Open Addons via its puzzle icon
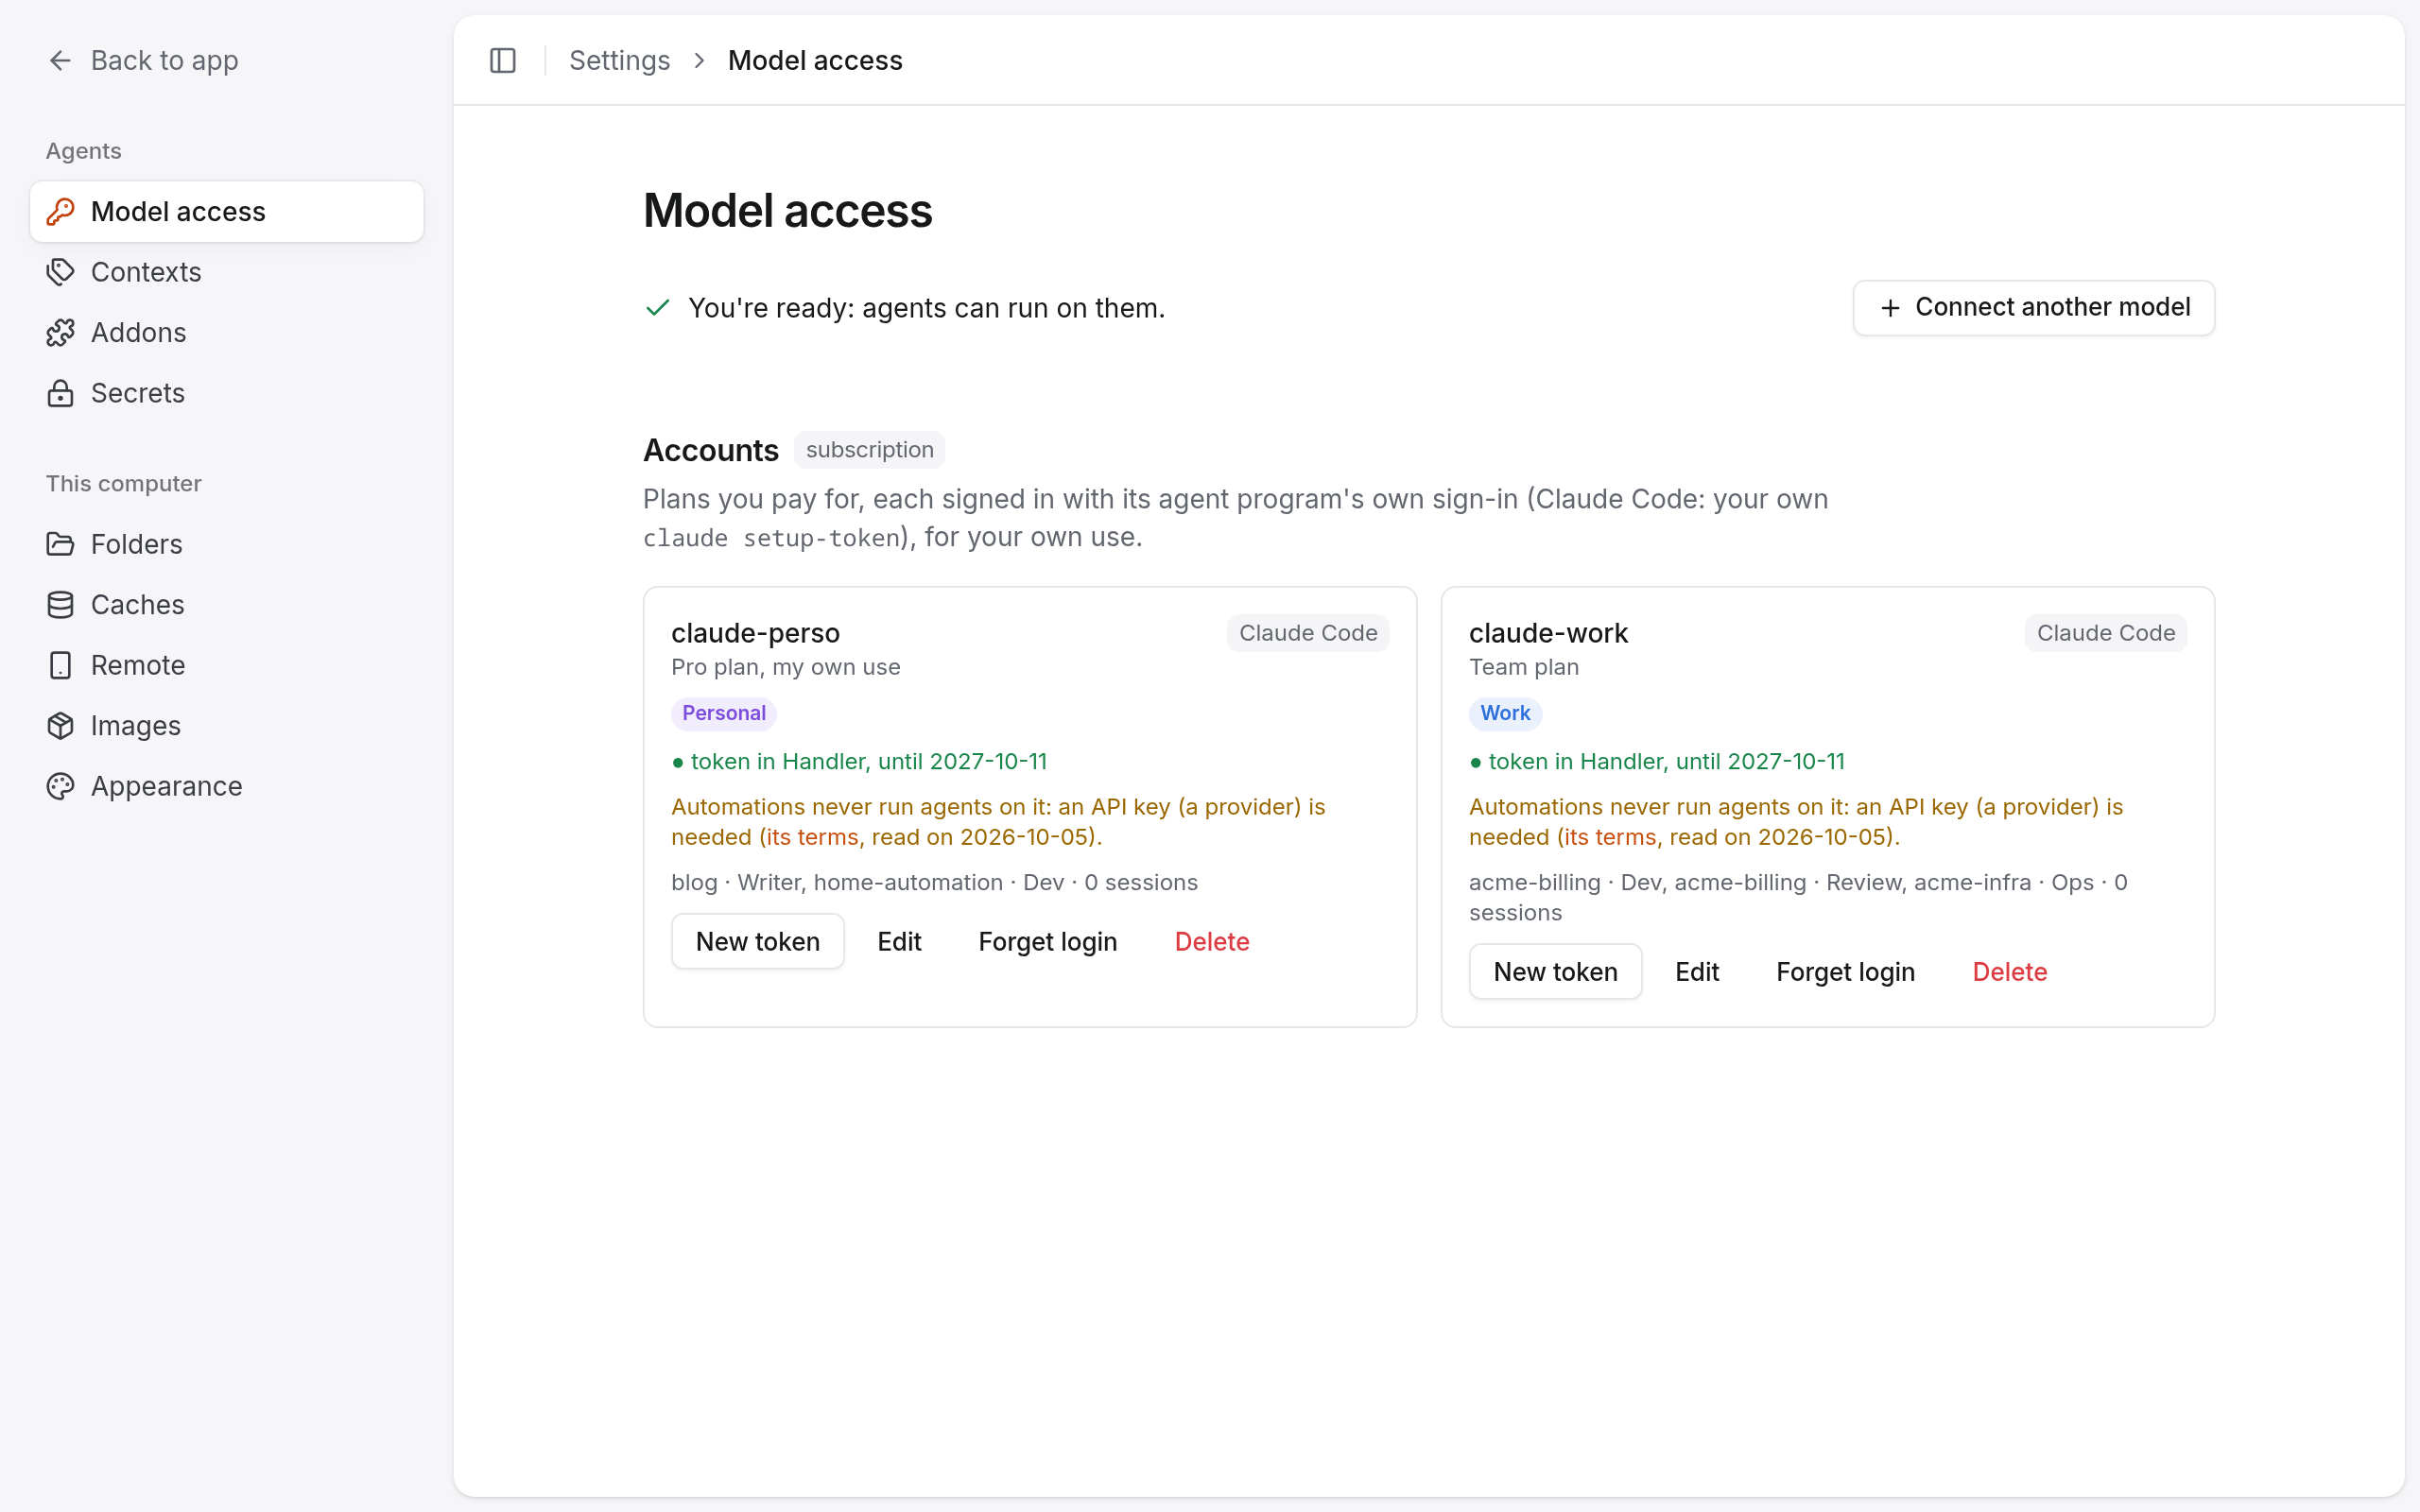 [x=60, y=333]
